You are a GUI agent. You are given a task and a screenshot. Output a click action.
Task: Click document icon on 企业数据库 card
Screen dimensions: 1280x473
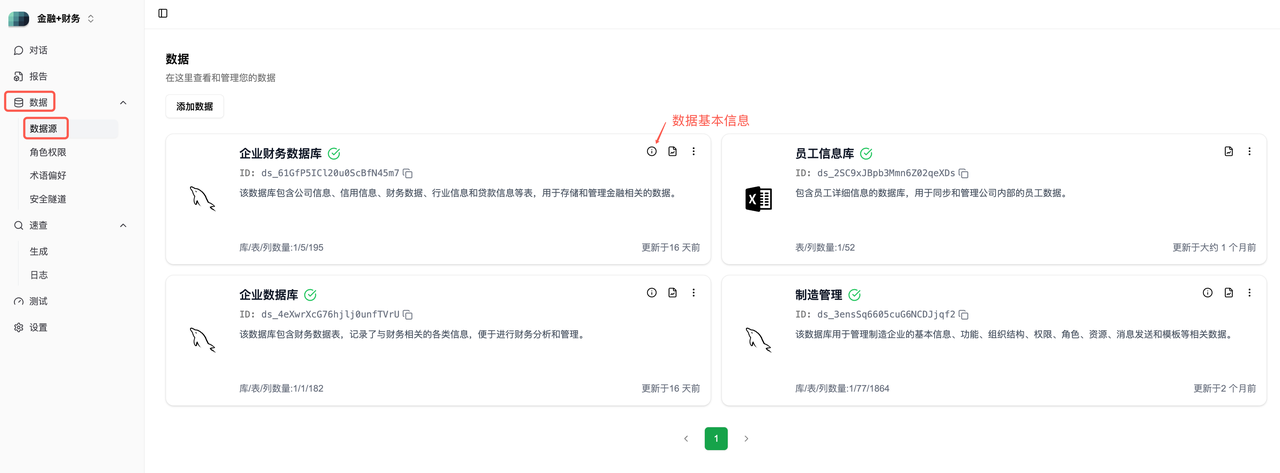point(673,293)
